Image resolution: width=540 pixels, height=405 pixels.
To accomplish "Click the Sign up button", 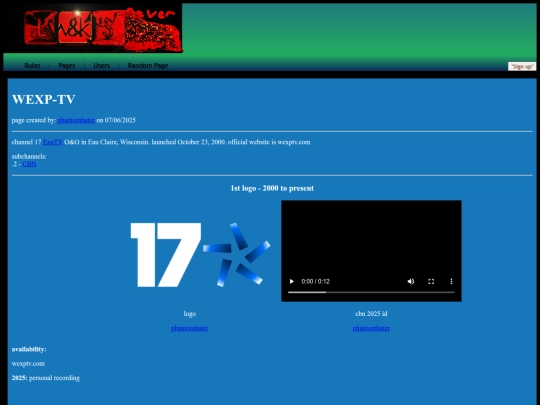I will (522, 66).
